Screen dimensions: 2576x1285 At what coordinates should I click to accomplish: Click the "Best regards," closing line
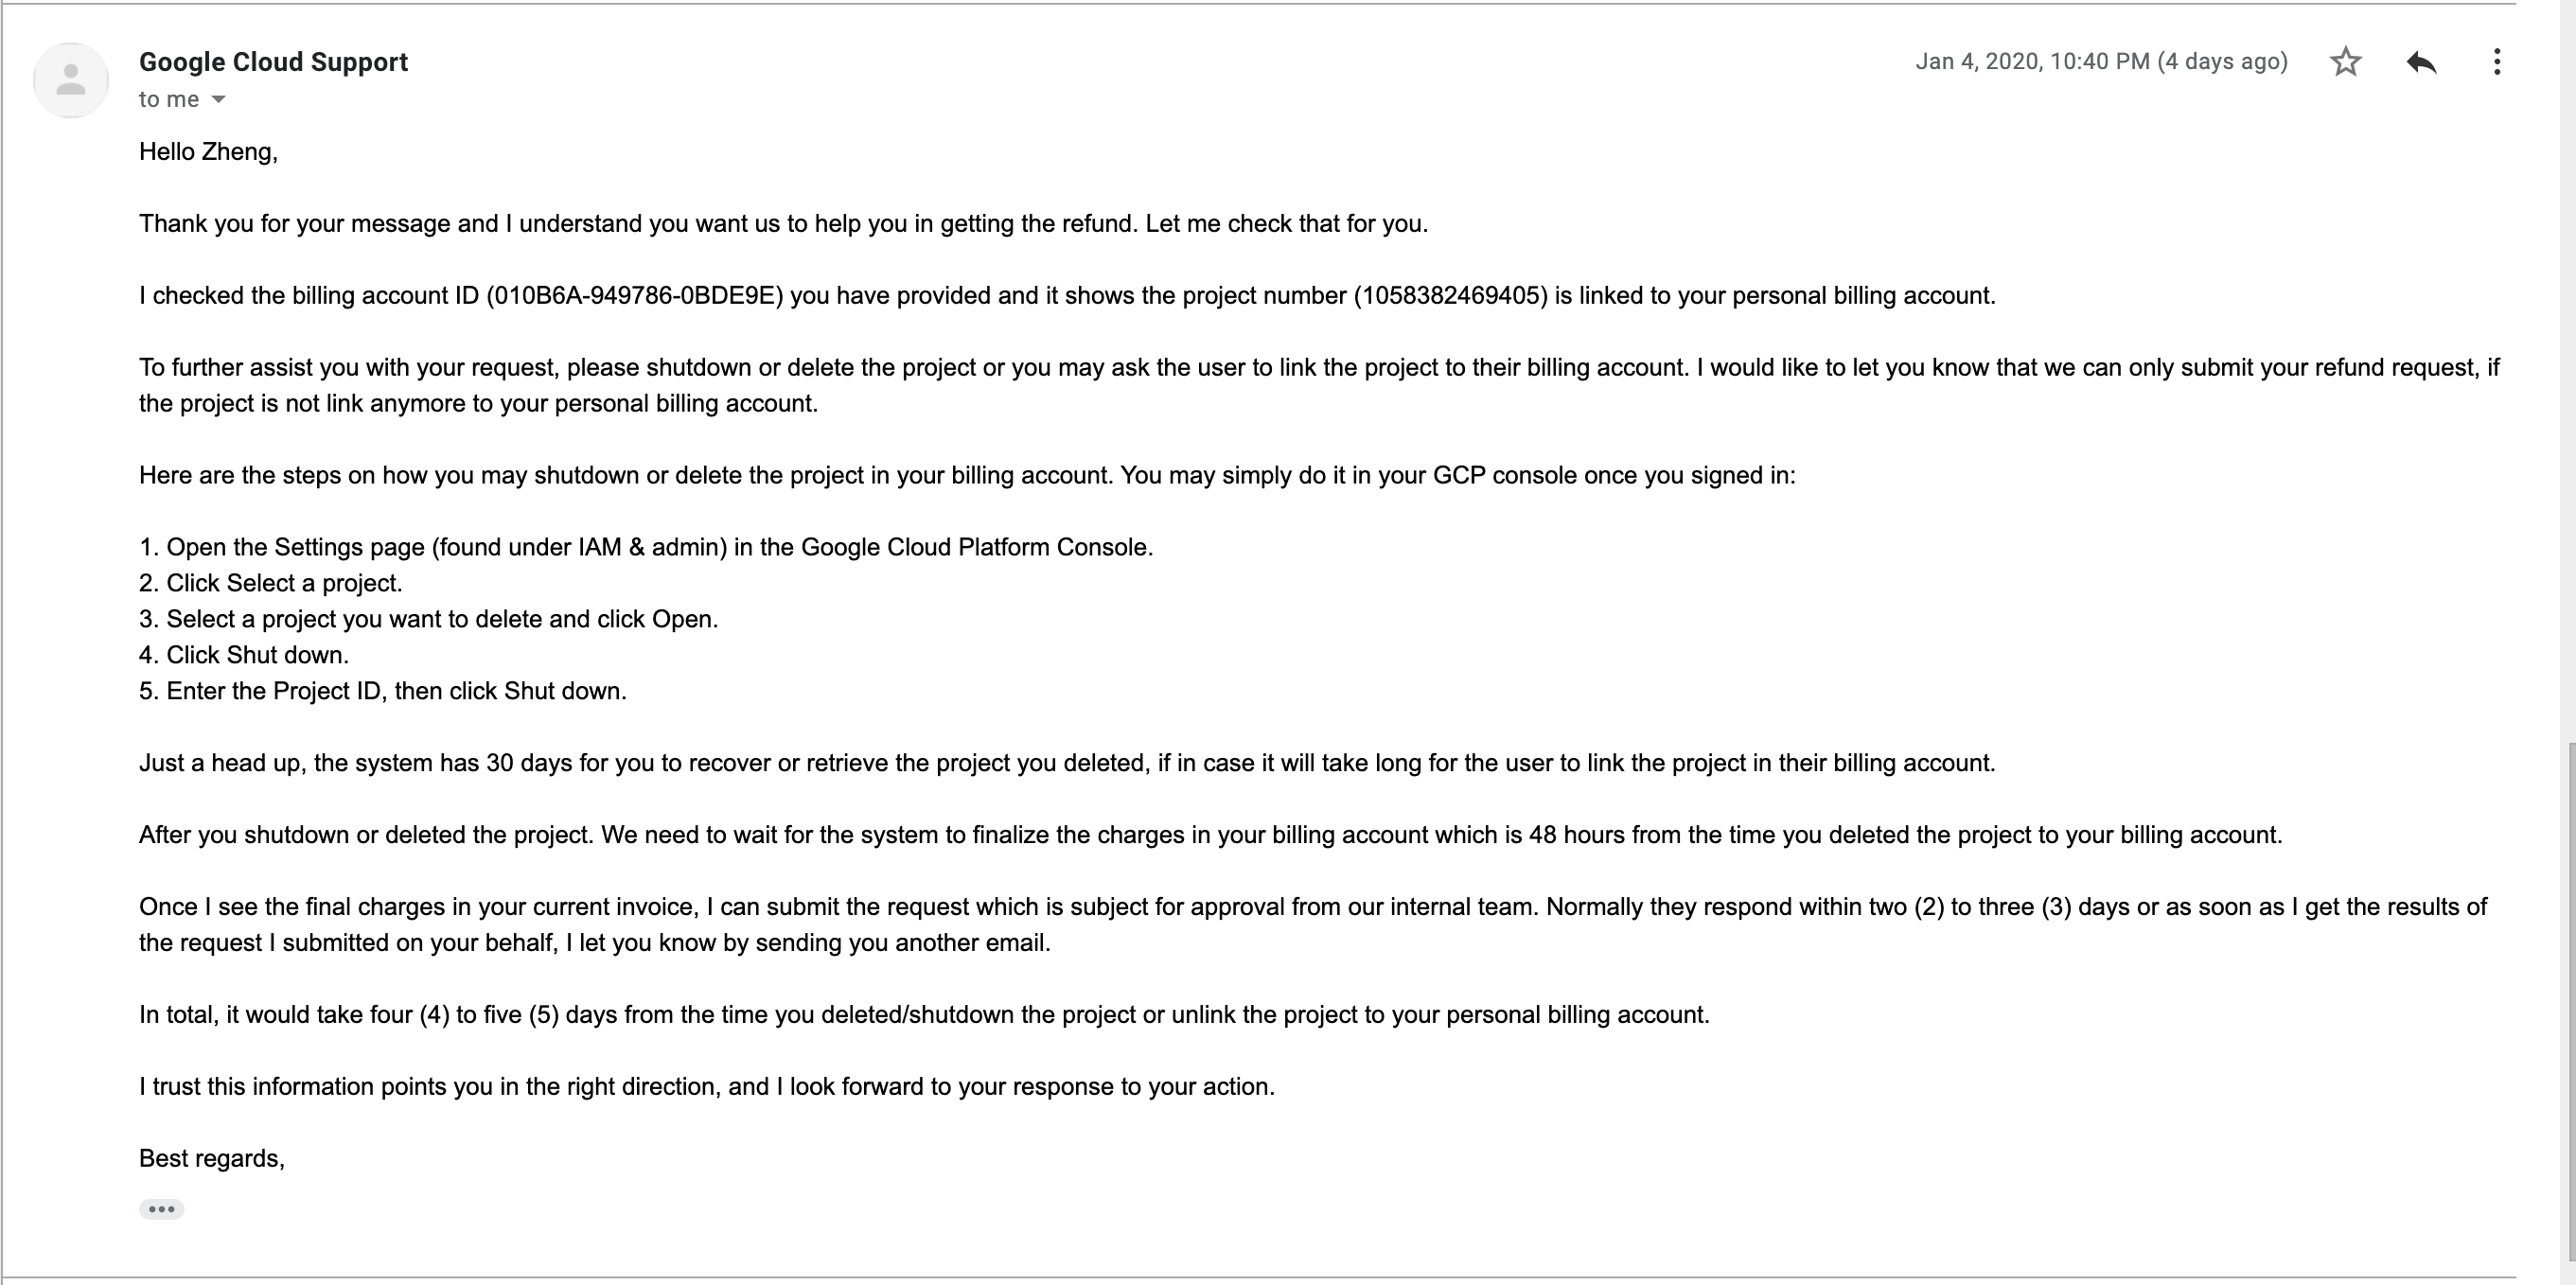pos(212,1159)
